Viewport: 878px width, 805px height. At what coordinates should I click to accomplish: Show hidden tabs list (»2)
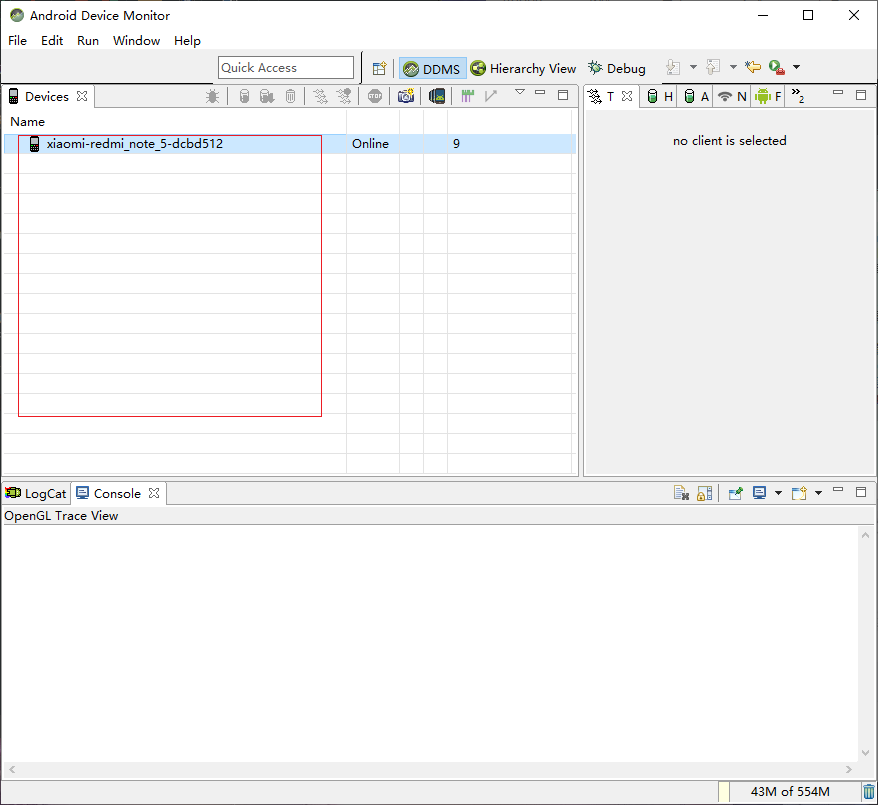[x=798, y=96]
